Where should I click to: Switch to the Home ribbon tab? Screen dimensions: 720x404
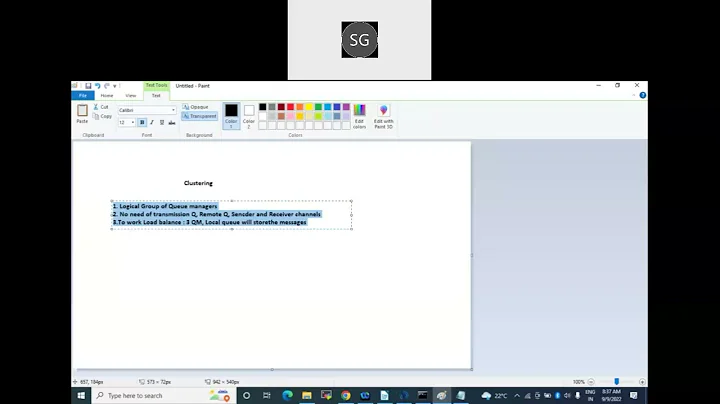[x=107, y=95]
